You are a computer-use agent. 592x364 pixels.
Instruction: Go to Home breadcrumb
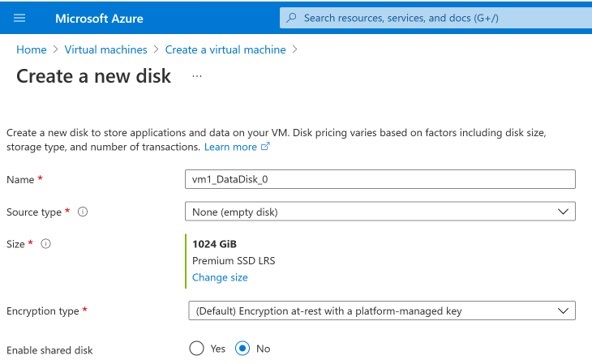click(31, 49)
